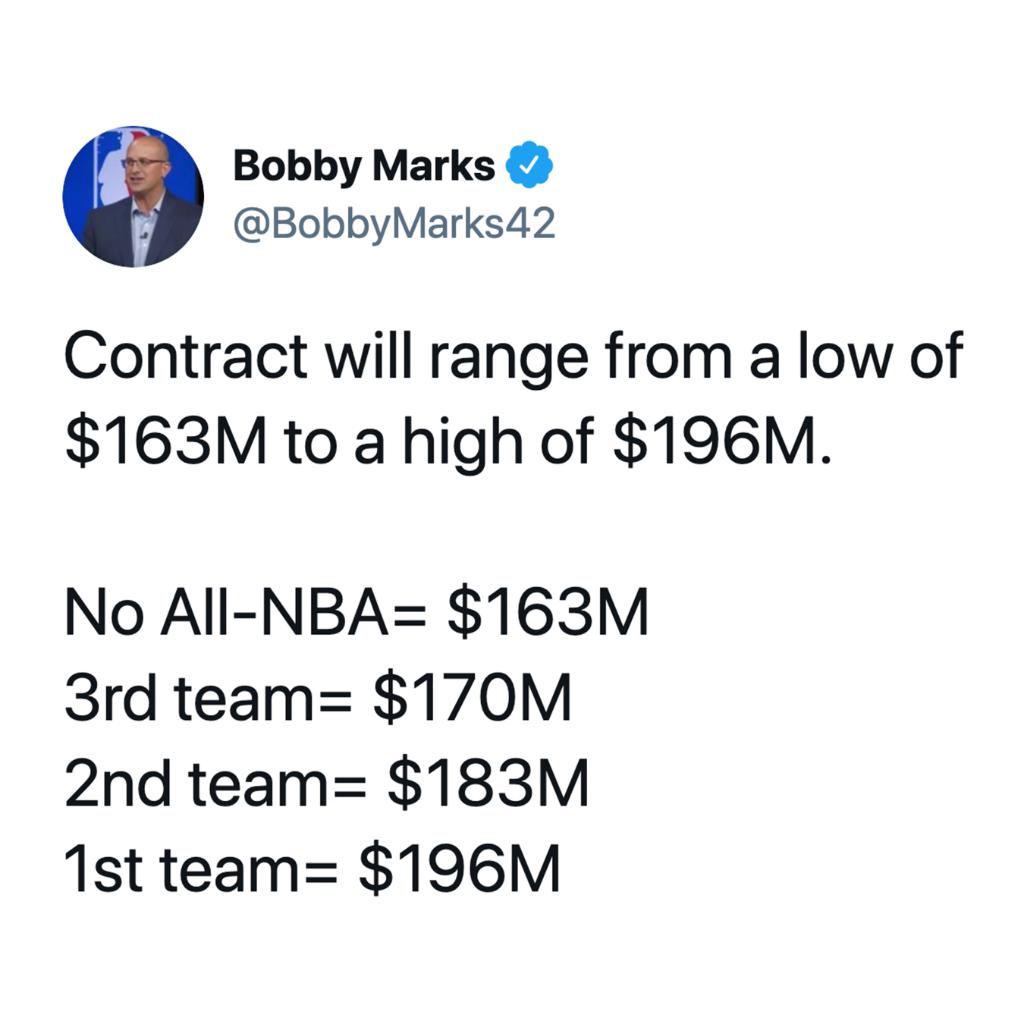Open the @BobbyMarks42 handle link
Image resolution: width=1024 pixels, height=1024 pixels.
pyautogui.click(x=394, y=225)
